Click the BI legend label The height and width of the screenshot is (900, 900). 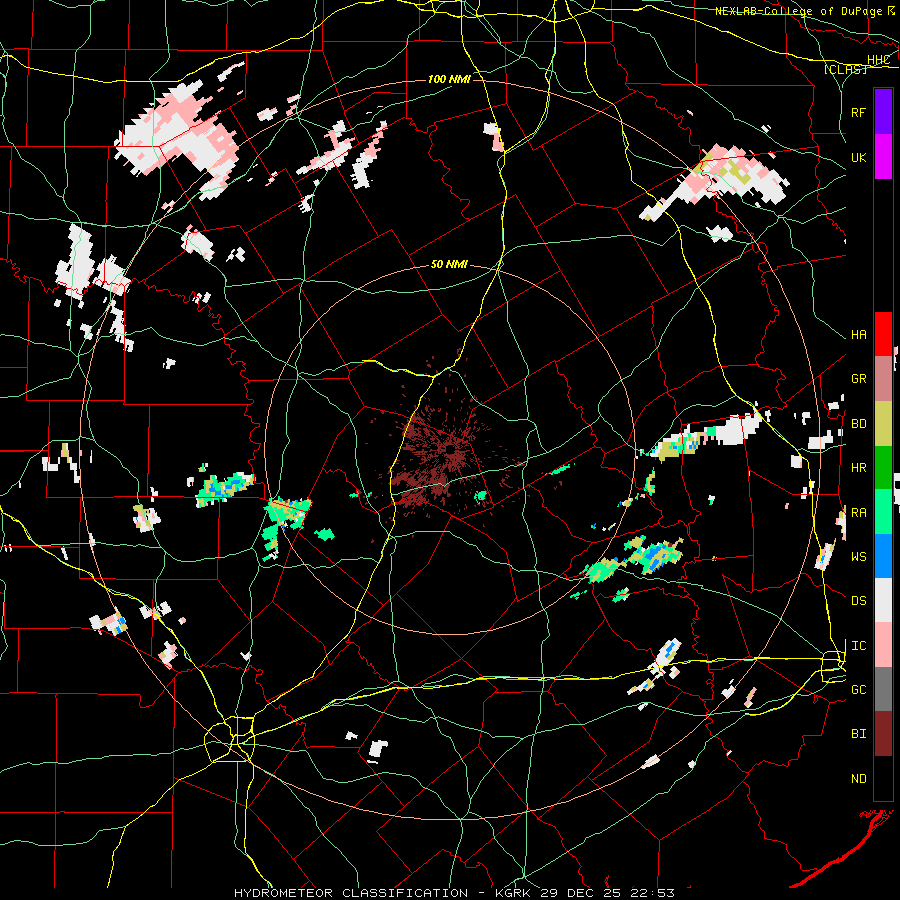coord(859,734)
